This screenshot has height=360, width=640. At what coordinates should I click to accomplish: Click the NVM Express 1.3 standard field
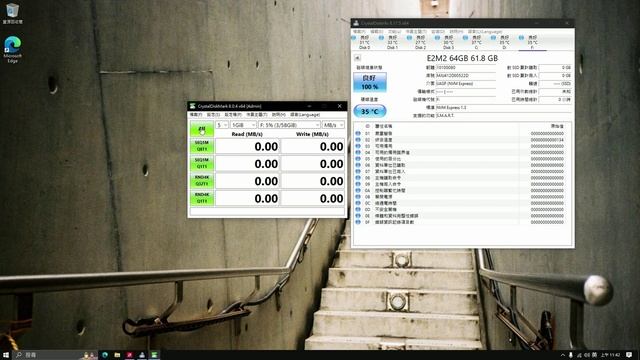tap(503, 107)
